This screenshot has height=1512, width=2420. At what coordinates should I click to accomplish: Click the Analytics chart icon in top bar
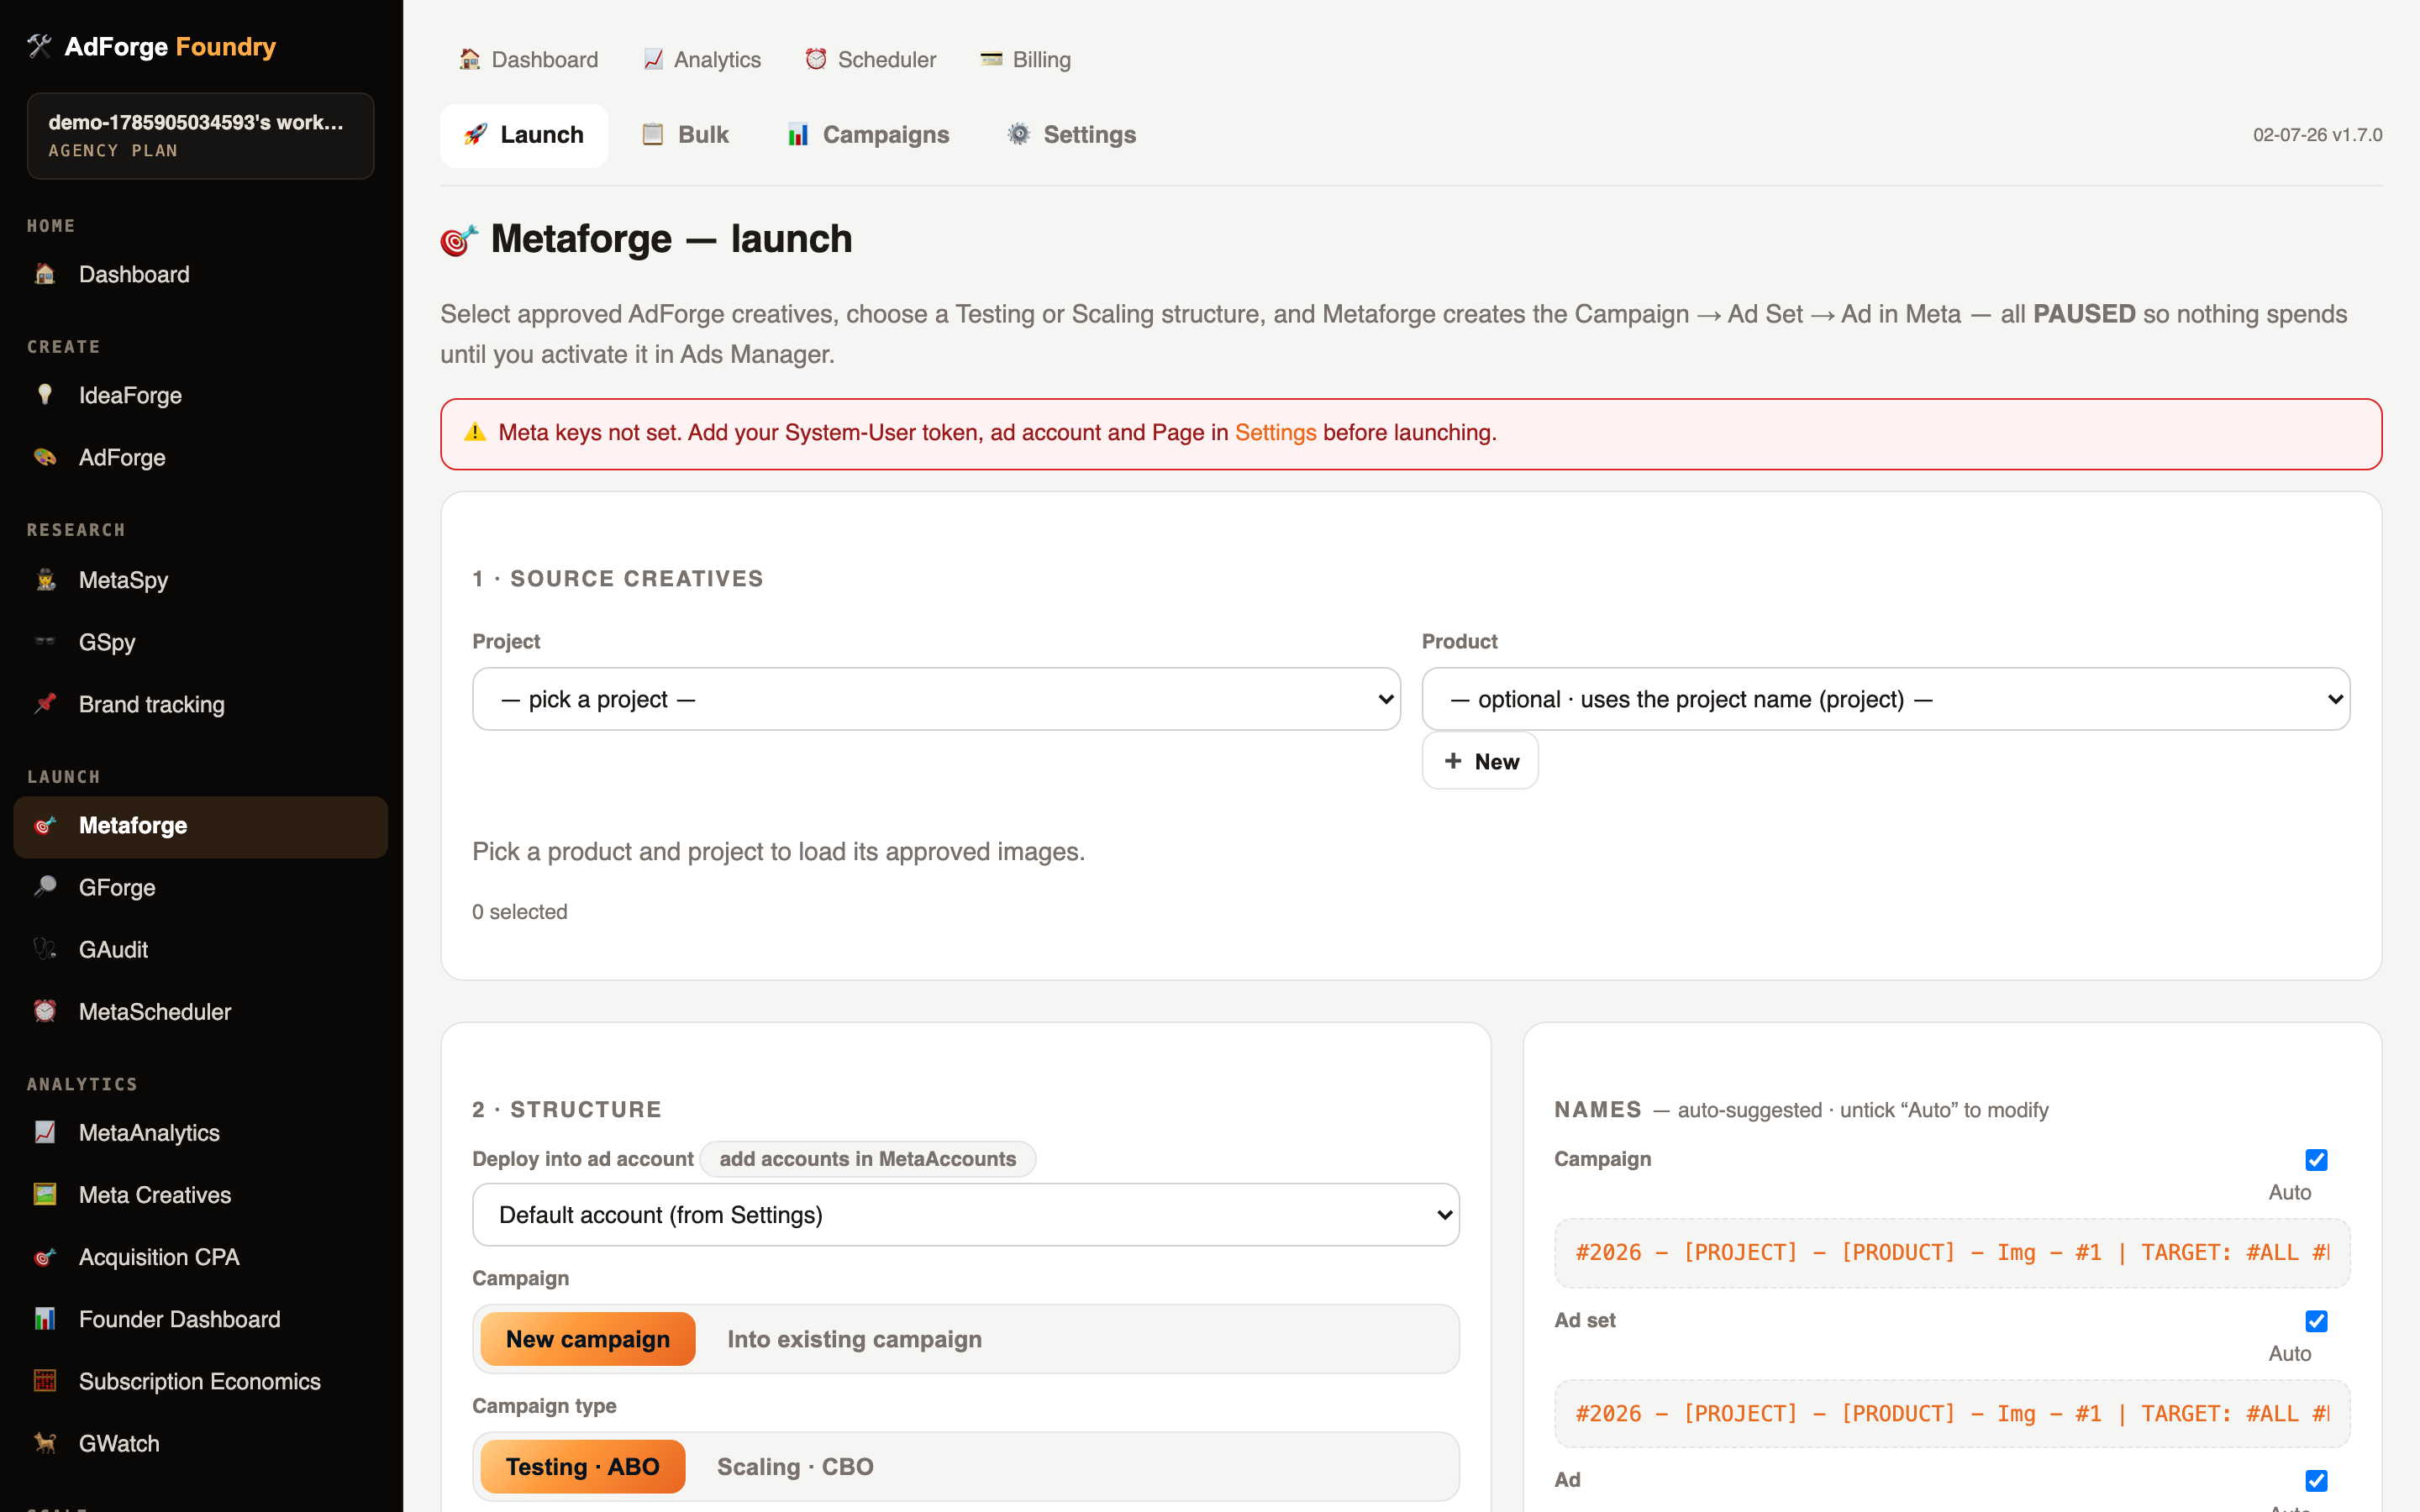coord(653,59)
